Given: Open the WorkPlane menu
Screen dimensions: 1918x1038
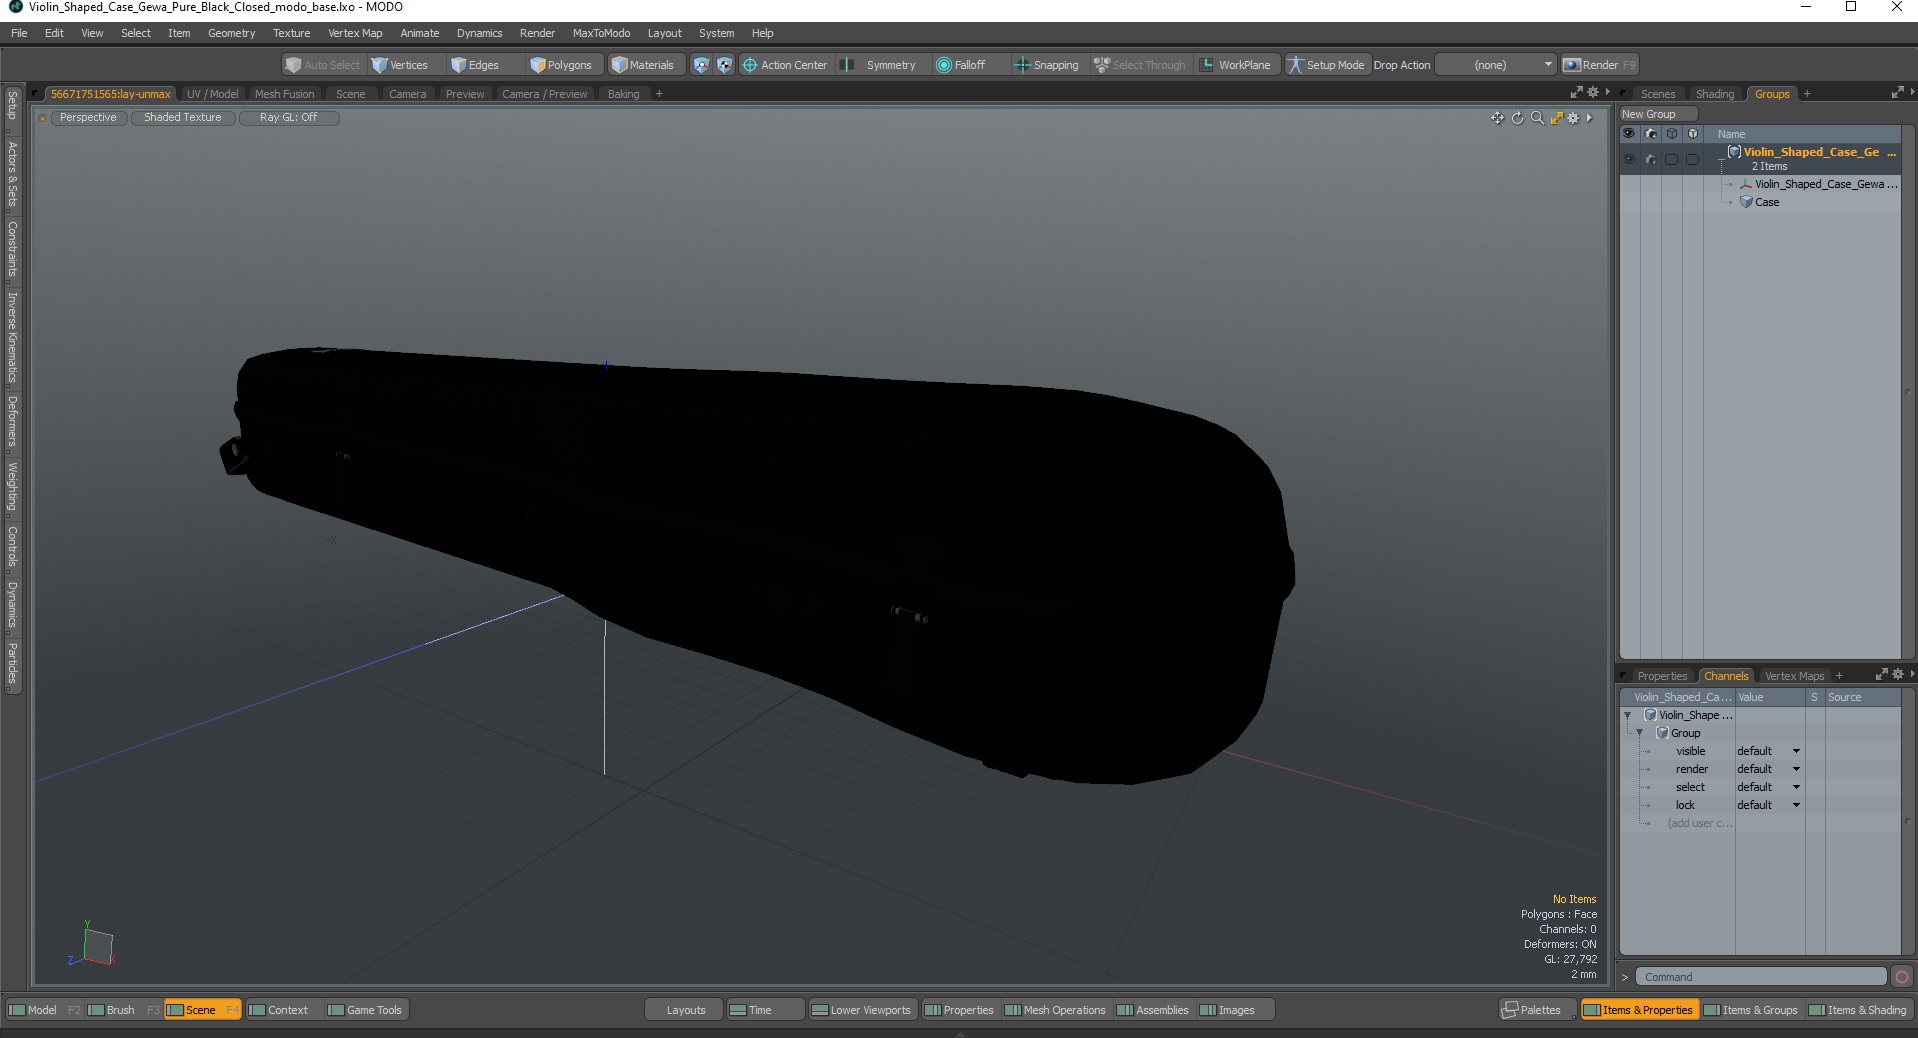Looking at the screenshot, I should (1235, 65).
